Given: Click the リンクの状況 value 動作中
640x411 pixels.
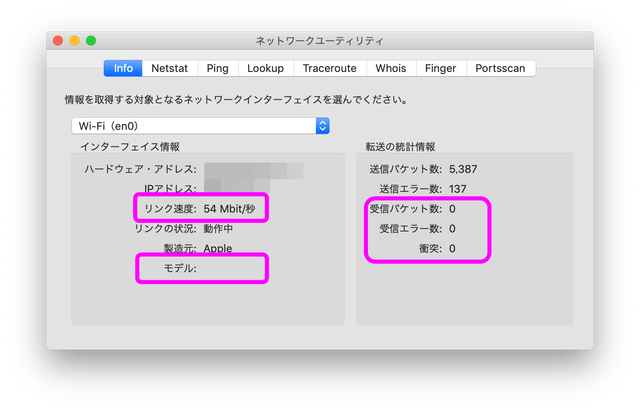Looking at the screenshot, I should (218, 229).
